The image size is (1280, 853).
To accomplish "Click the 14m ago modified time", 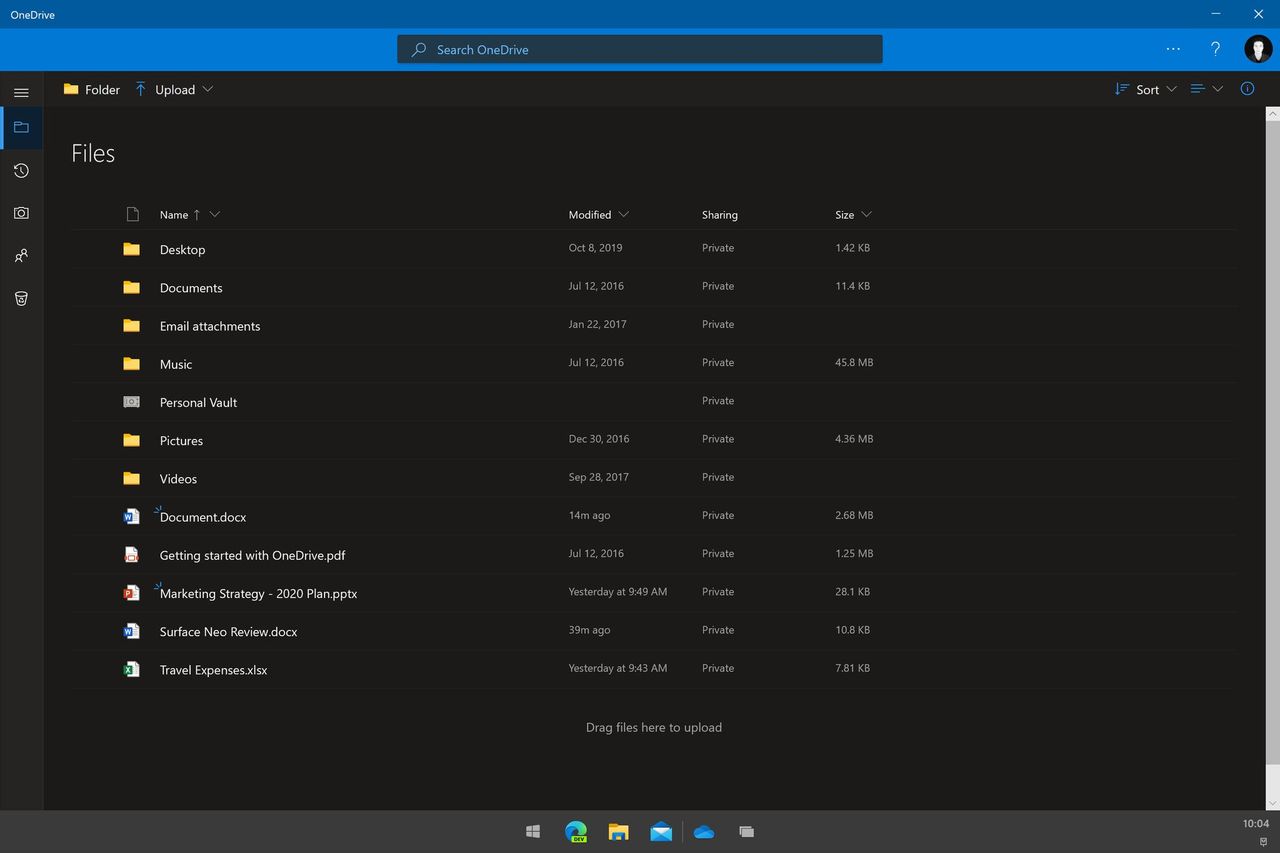I will pos(589,515).
